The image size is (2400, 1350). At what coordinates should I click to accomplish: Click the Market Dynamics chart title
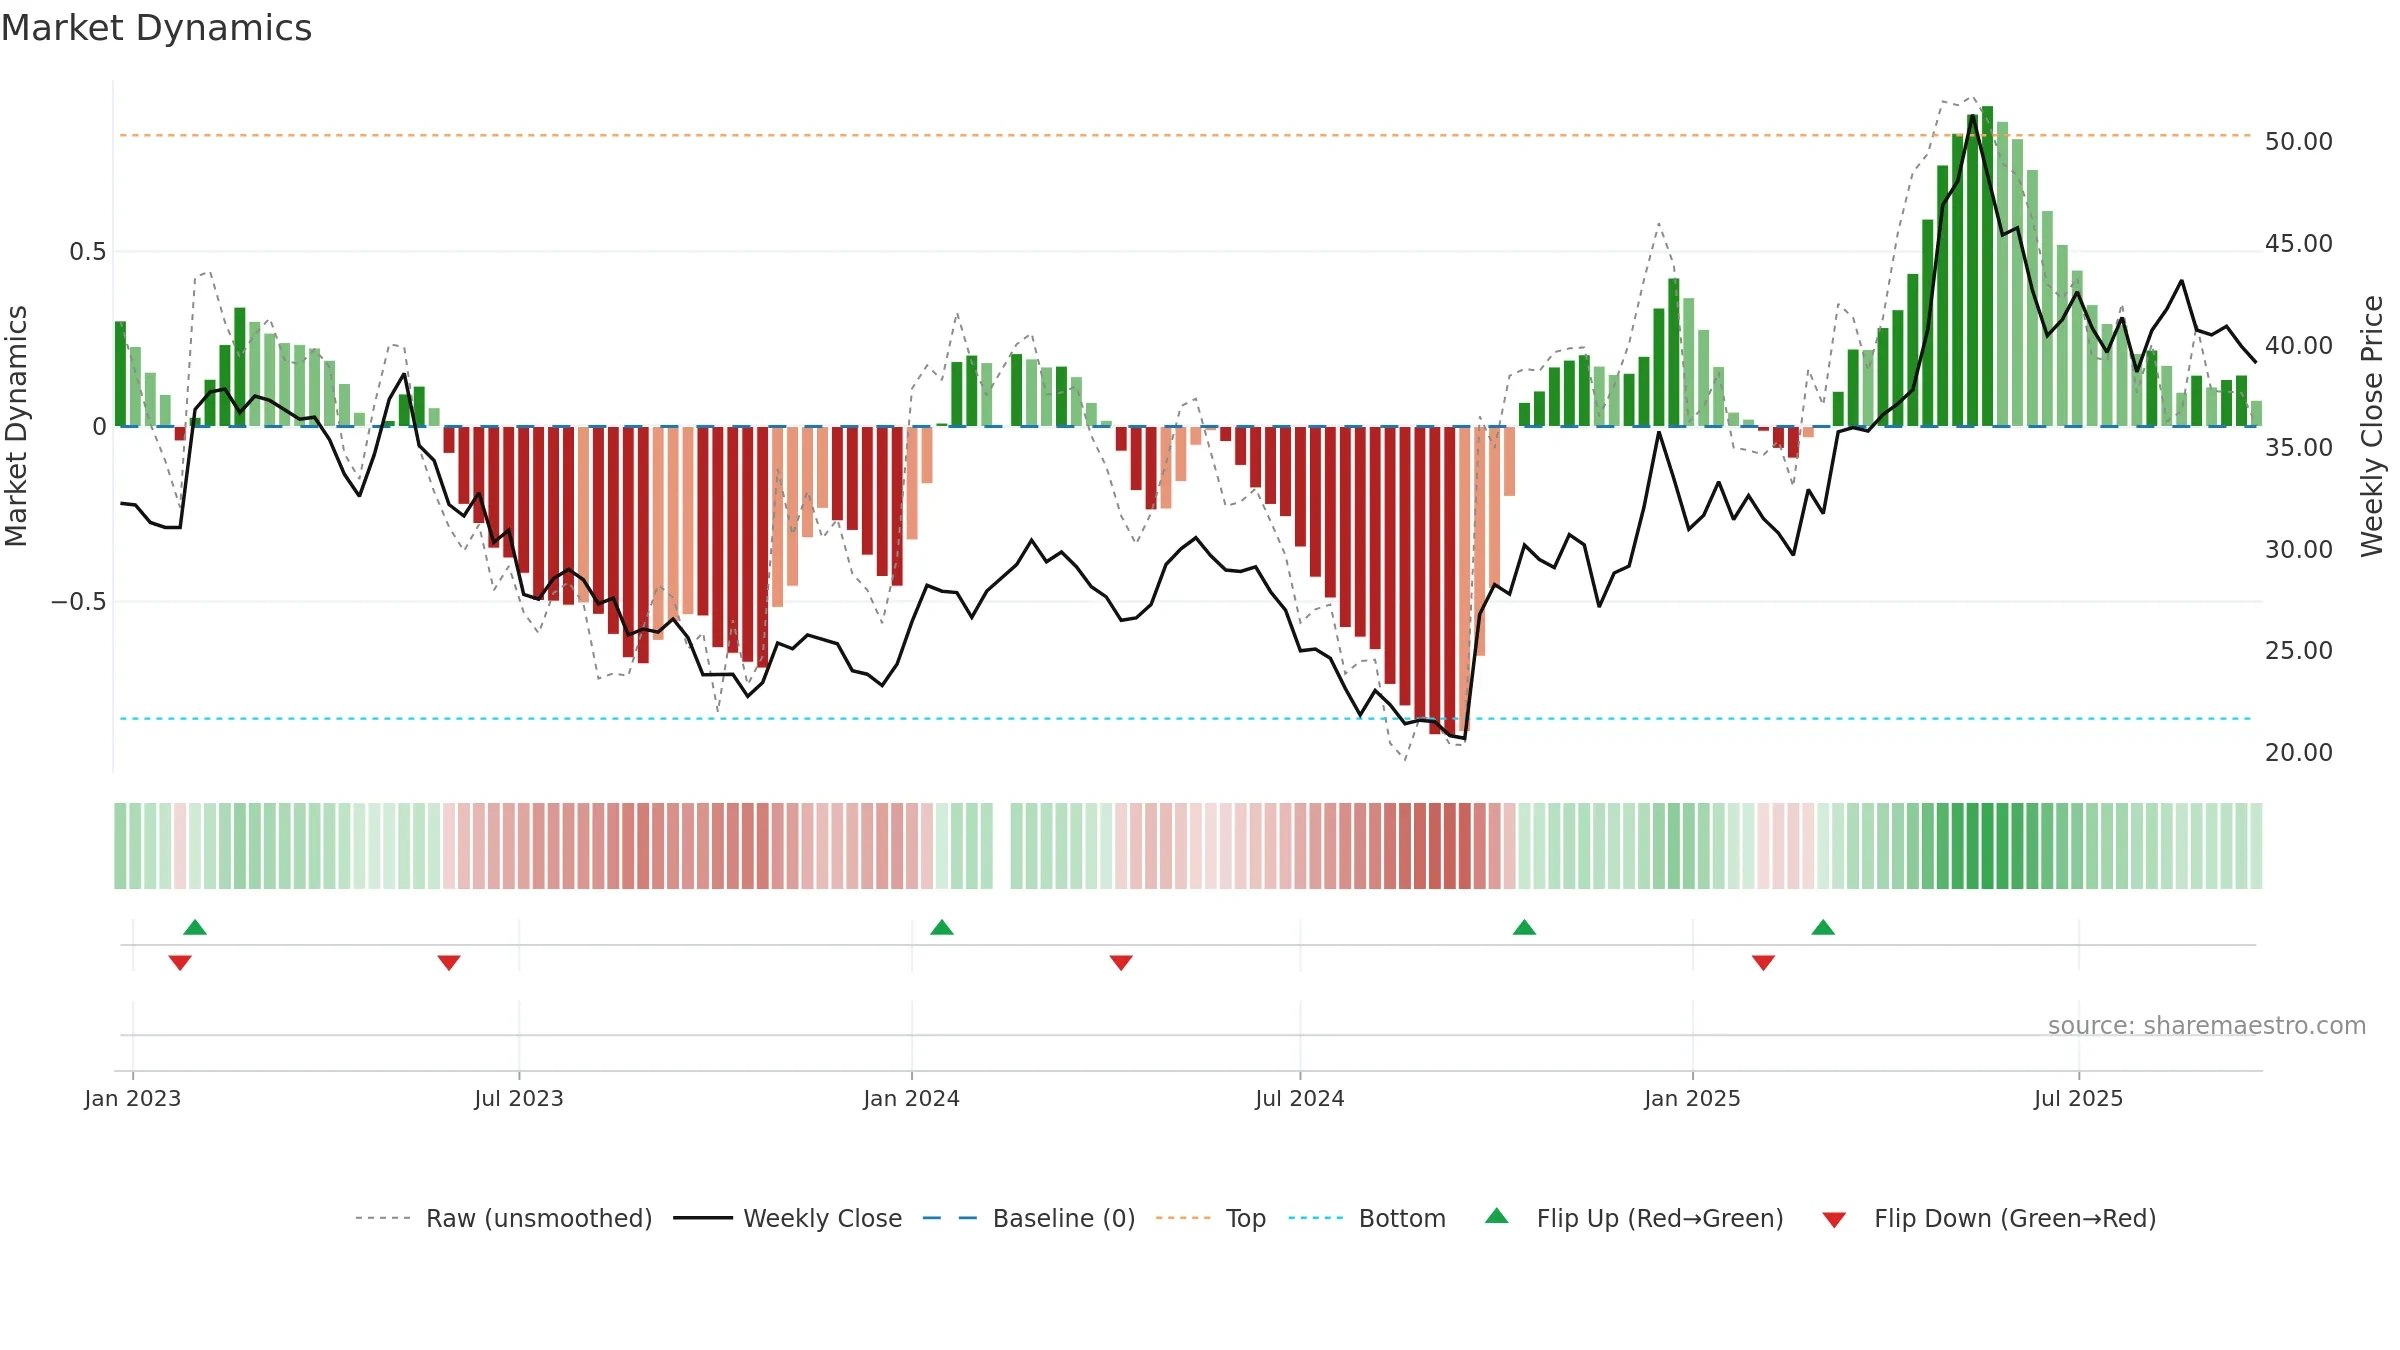[156, 28]
